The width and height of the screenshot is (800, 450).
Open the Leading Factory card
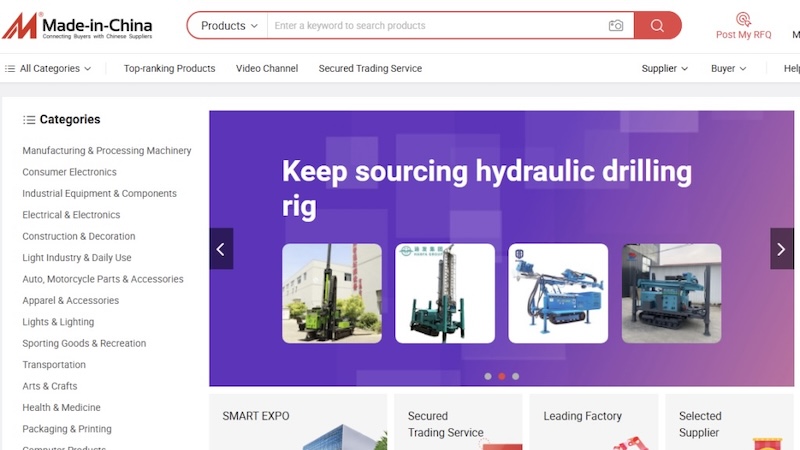click(x=594, y=422)
